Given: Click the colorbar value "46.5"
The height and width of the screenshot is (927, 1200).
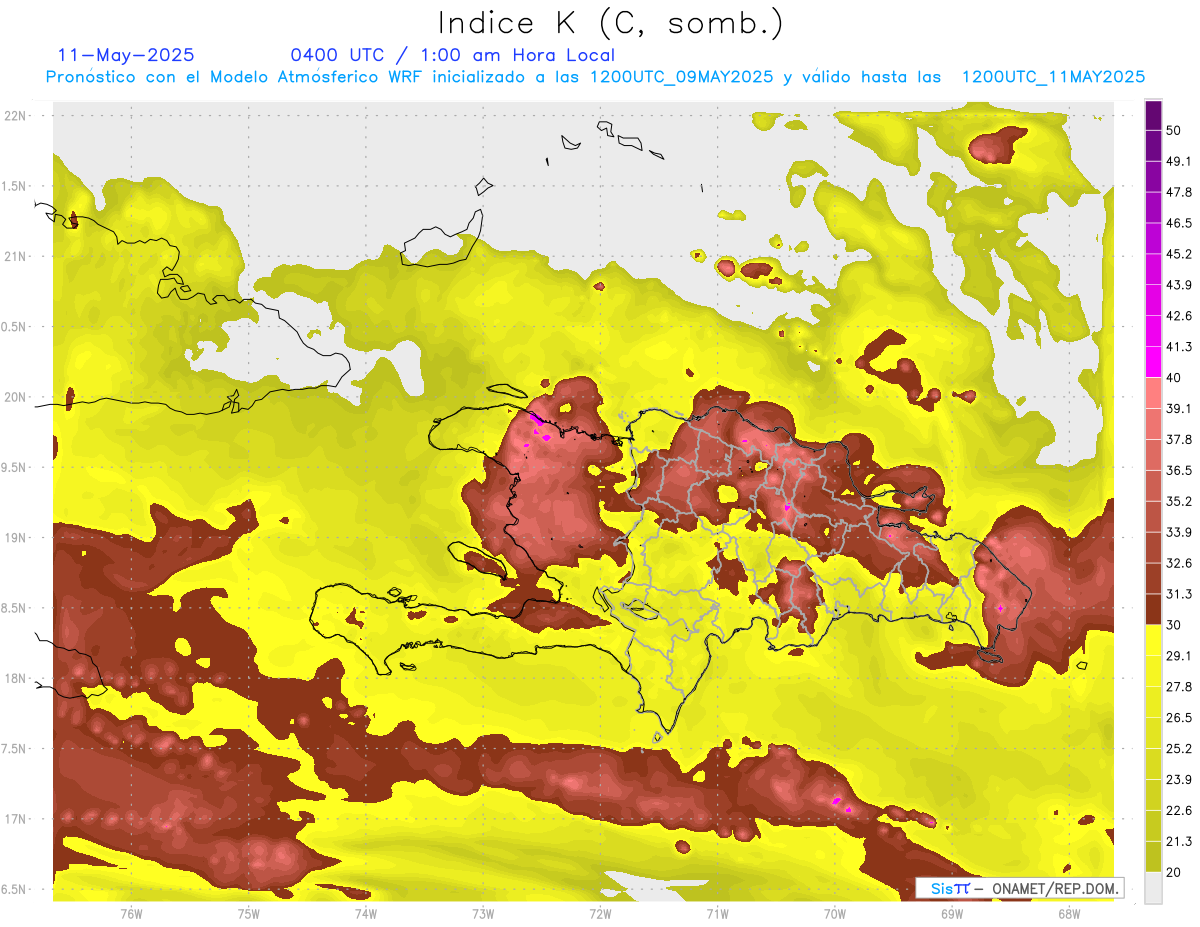Looking at the screenshot, I should pyautogui.click(x=1178, y=223).
